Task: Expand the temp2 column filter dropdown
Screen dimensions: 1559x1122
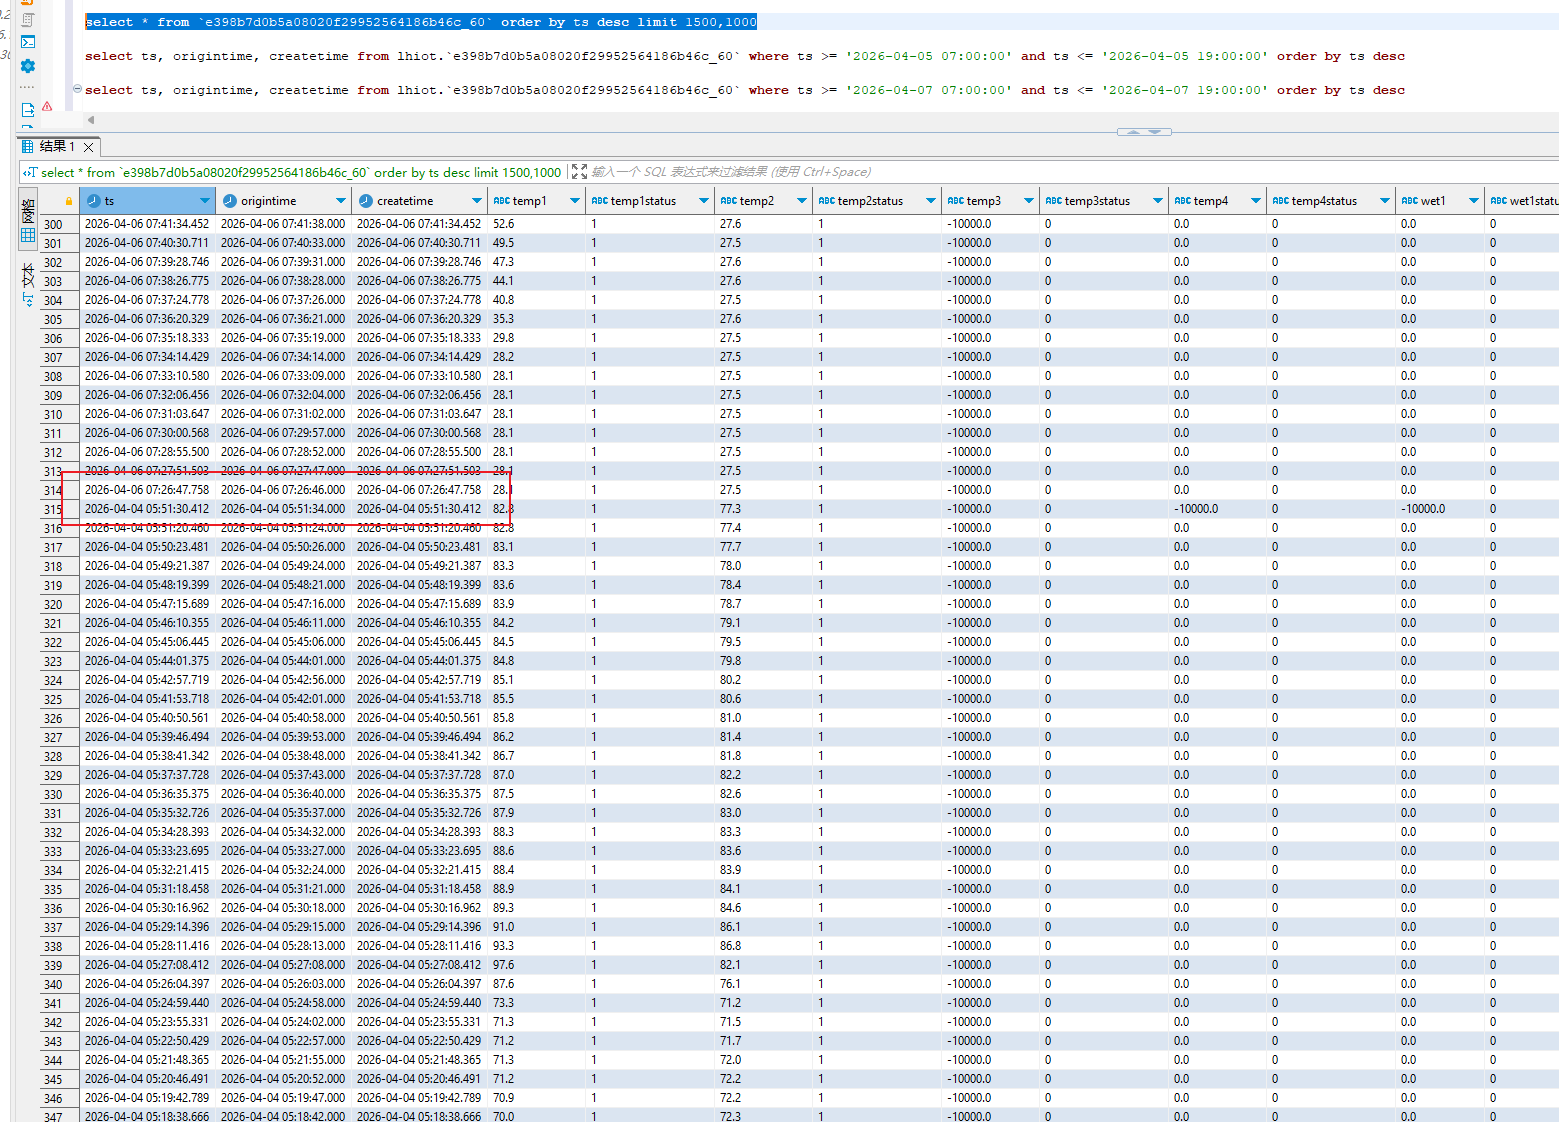Action: [801, 201]
